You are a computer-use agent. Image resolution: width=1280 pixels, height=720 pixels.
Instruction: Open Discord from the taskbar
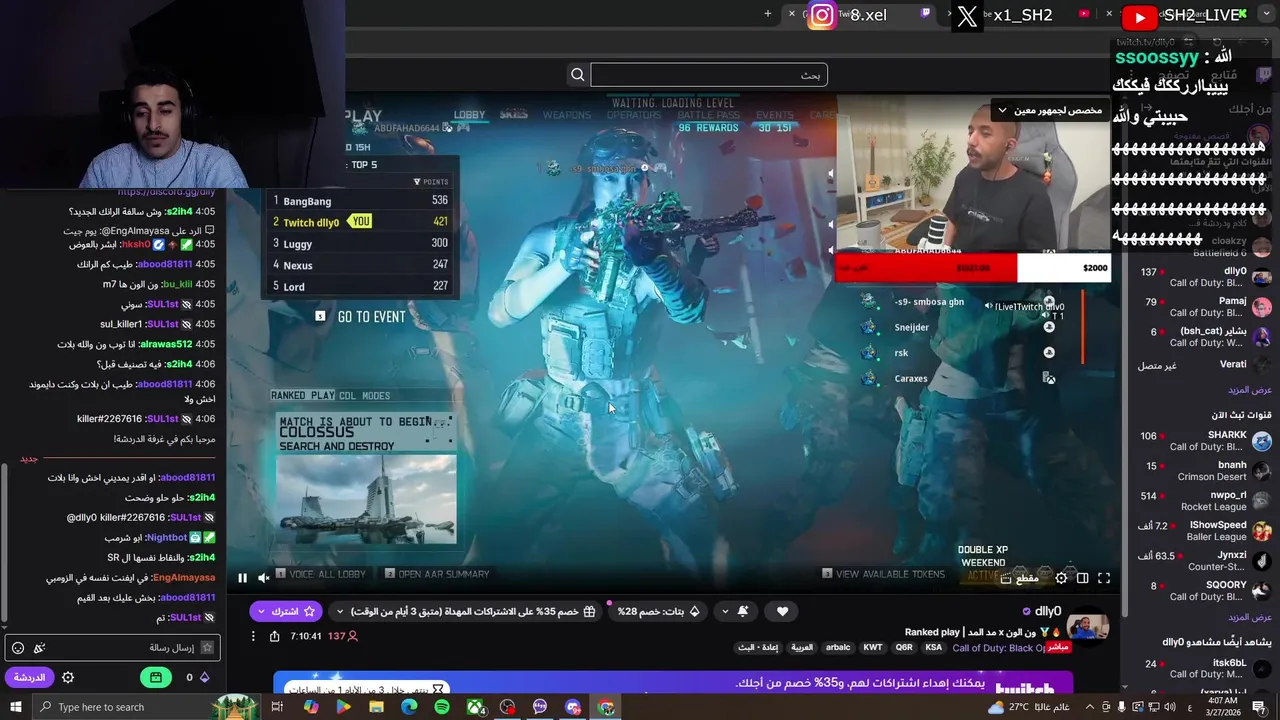(573, 707)
